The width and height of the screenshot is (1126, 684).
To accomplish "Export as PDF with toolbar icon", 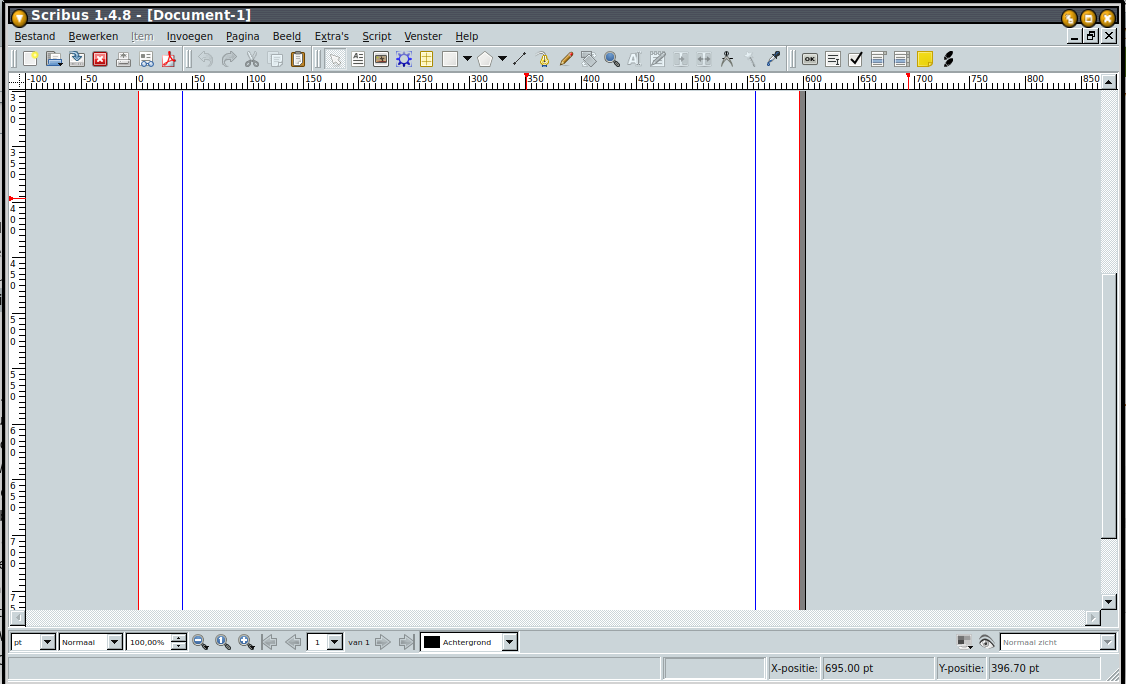I will click(x=169, y=59).
